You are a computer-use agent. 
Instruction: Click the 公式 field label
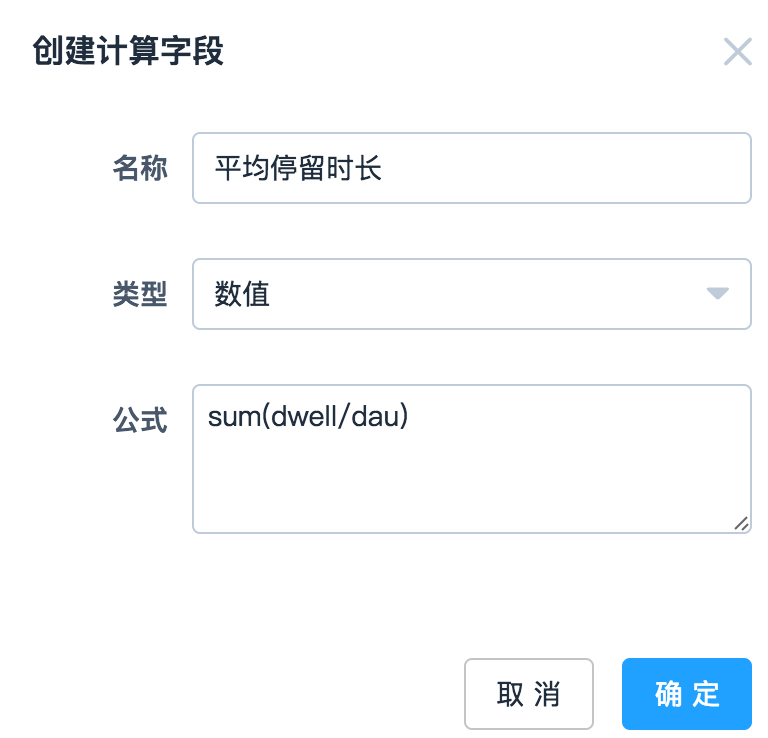pos(139,419)
